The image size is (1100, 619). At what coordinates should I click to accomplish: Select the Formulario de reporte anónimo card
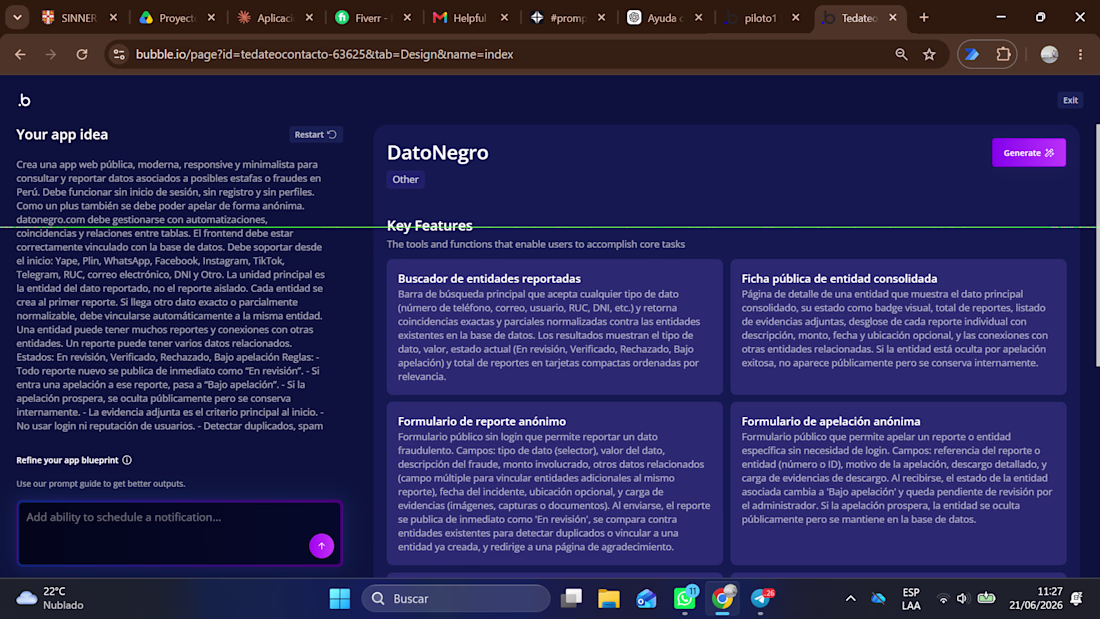tap(554, 484)
